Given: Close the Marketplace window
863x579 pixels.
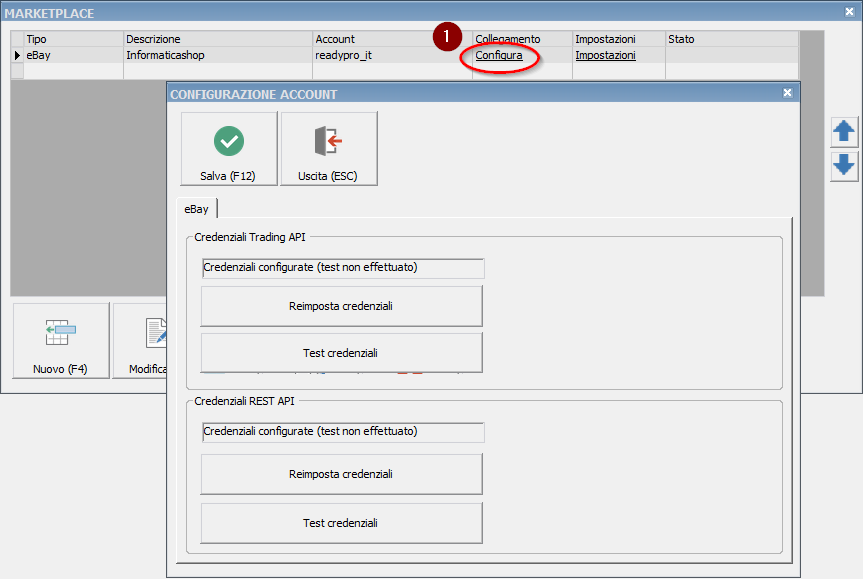Looking at the screenshot, I should coord(850,11).
